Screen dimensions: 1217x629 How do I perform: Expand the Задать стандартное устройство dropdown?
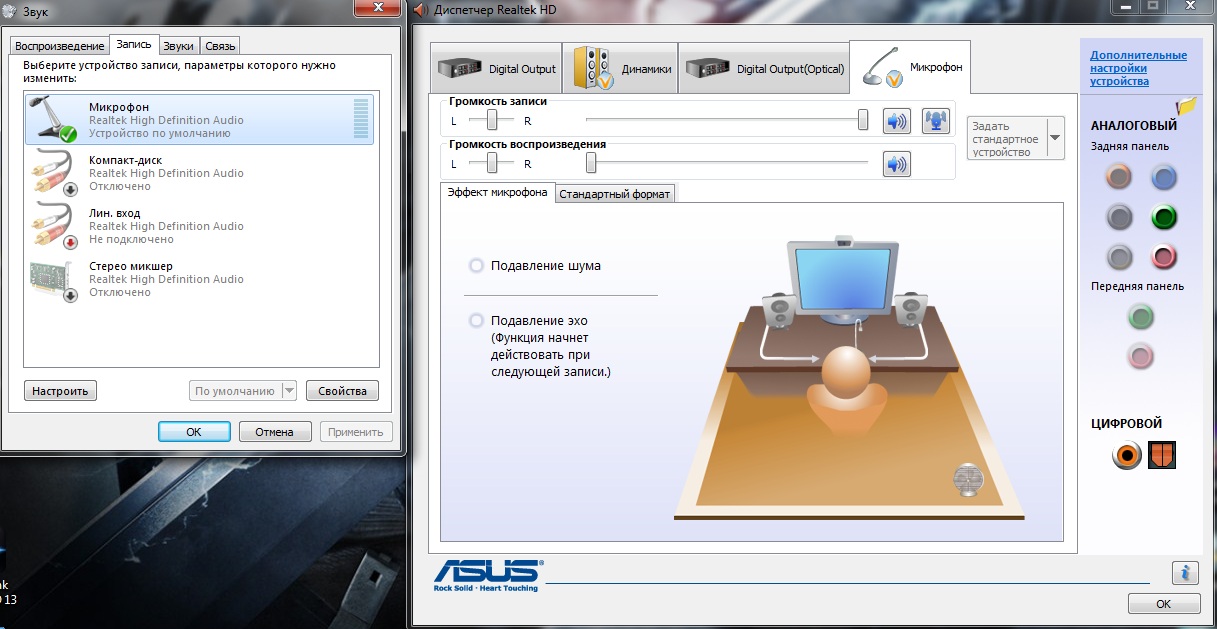click(1054, 139)
